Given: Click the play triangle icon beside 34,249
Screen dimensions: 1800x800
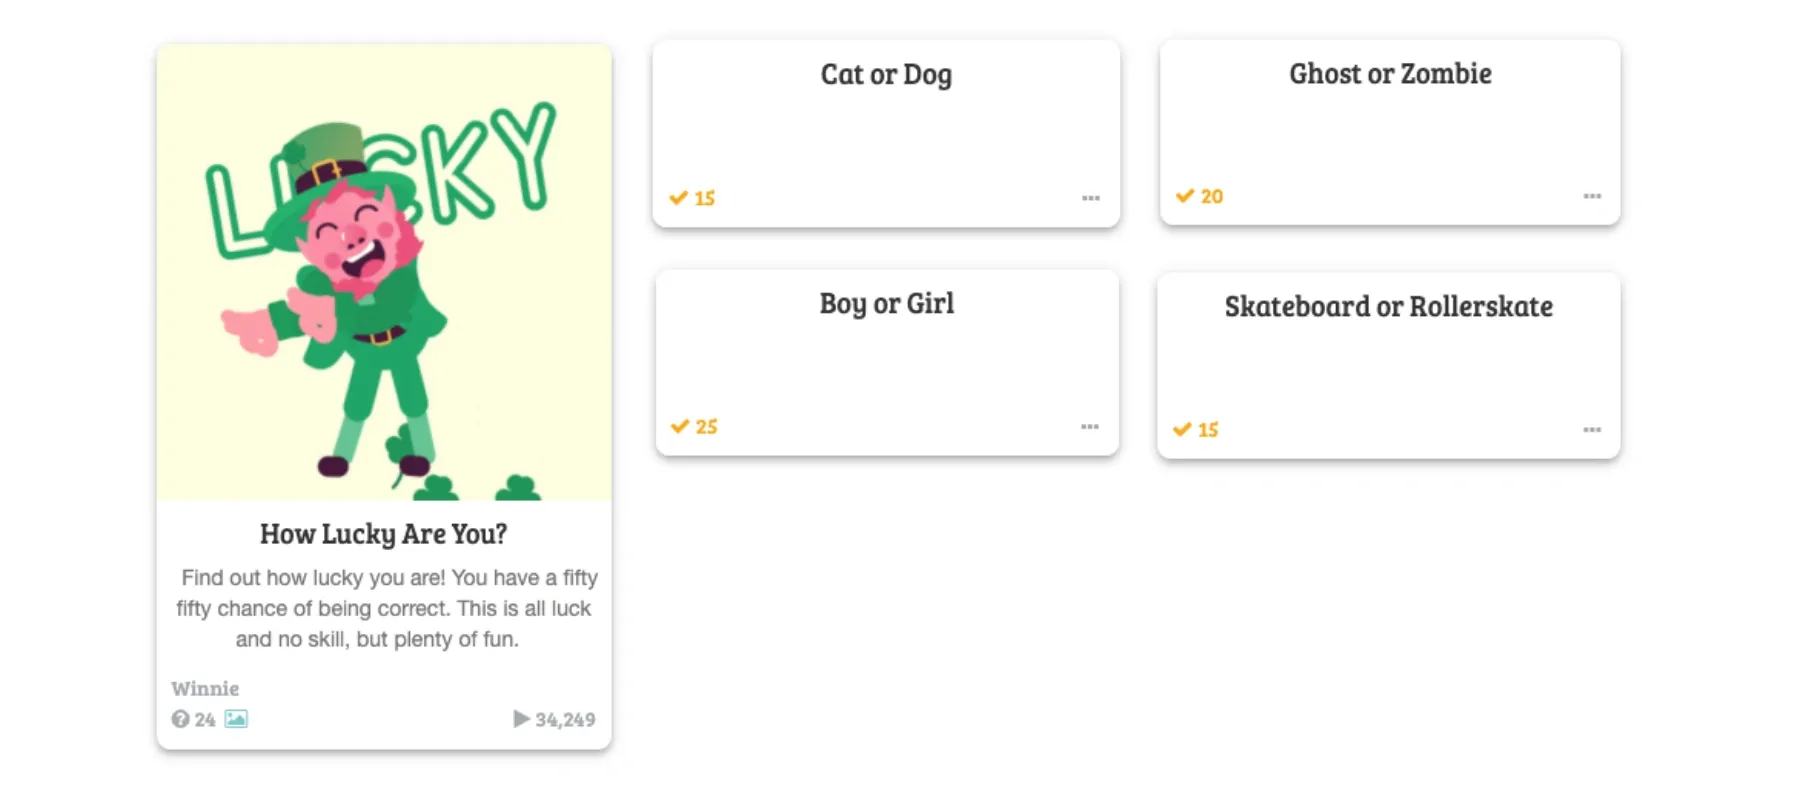Looking at the screenshot, I should pos(521,719).
